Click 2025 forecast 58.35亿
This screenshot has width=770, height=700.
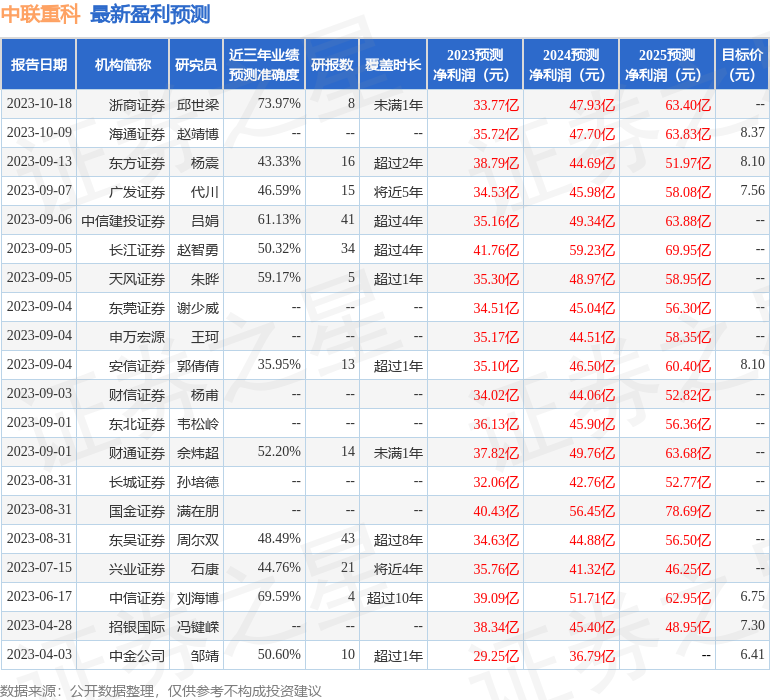(688, 336)
